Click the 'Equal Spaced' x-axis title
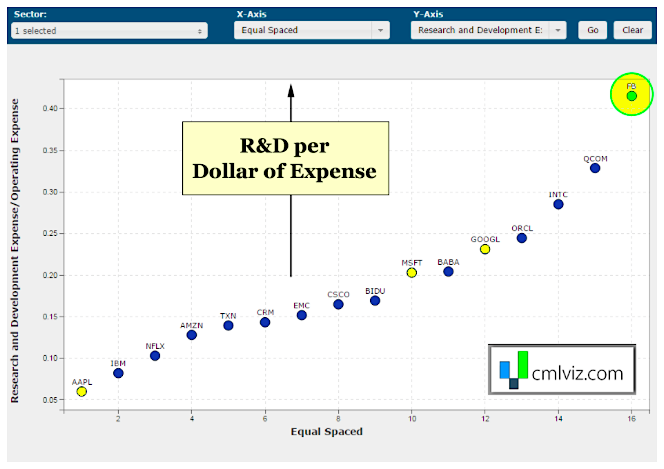 pos(326,431)
